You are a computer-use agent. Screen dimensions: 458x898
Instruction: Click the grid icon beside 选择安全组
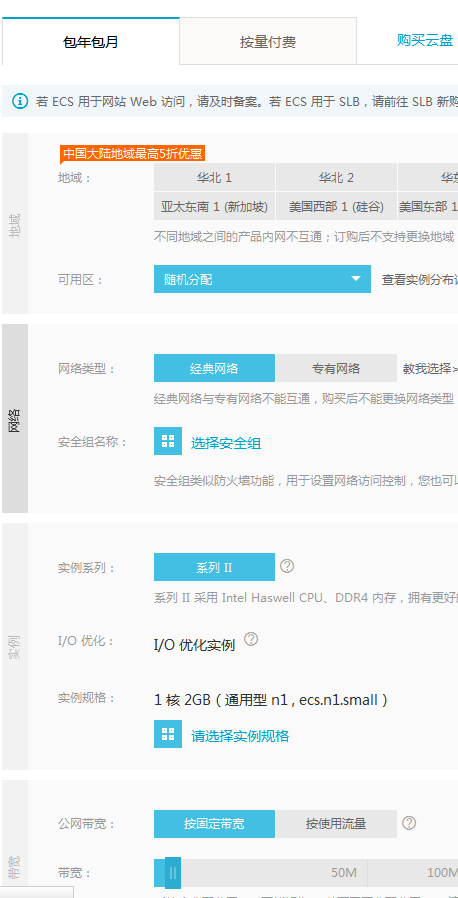168,441
